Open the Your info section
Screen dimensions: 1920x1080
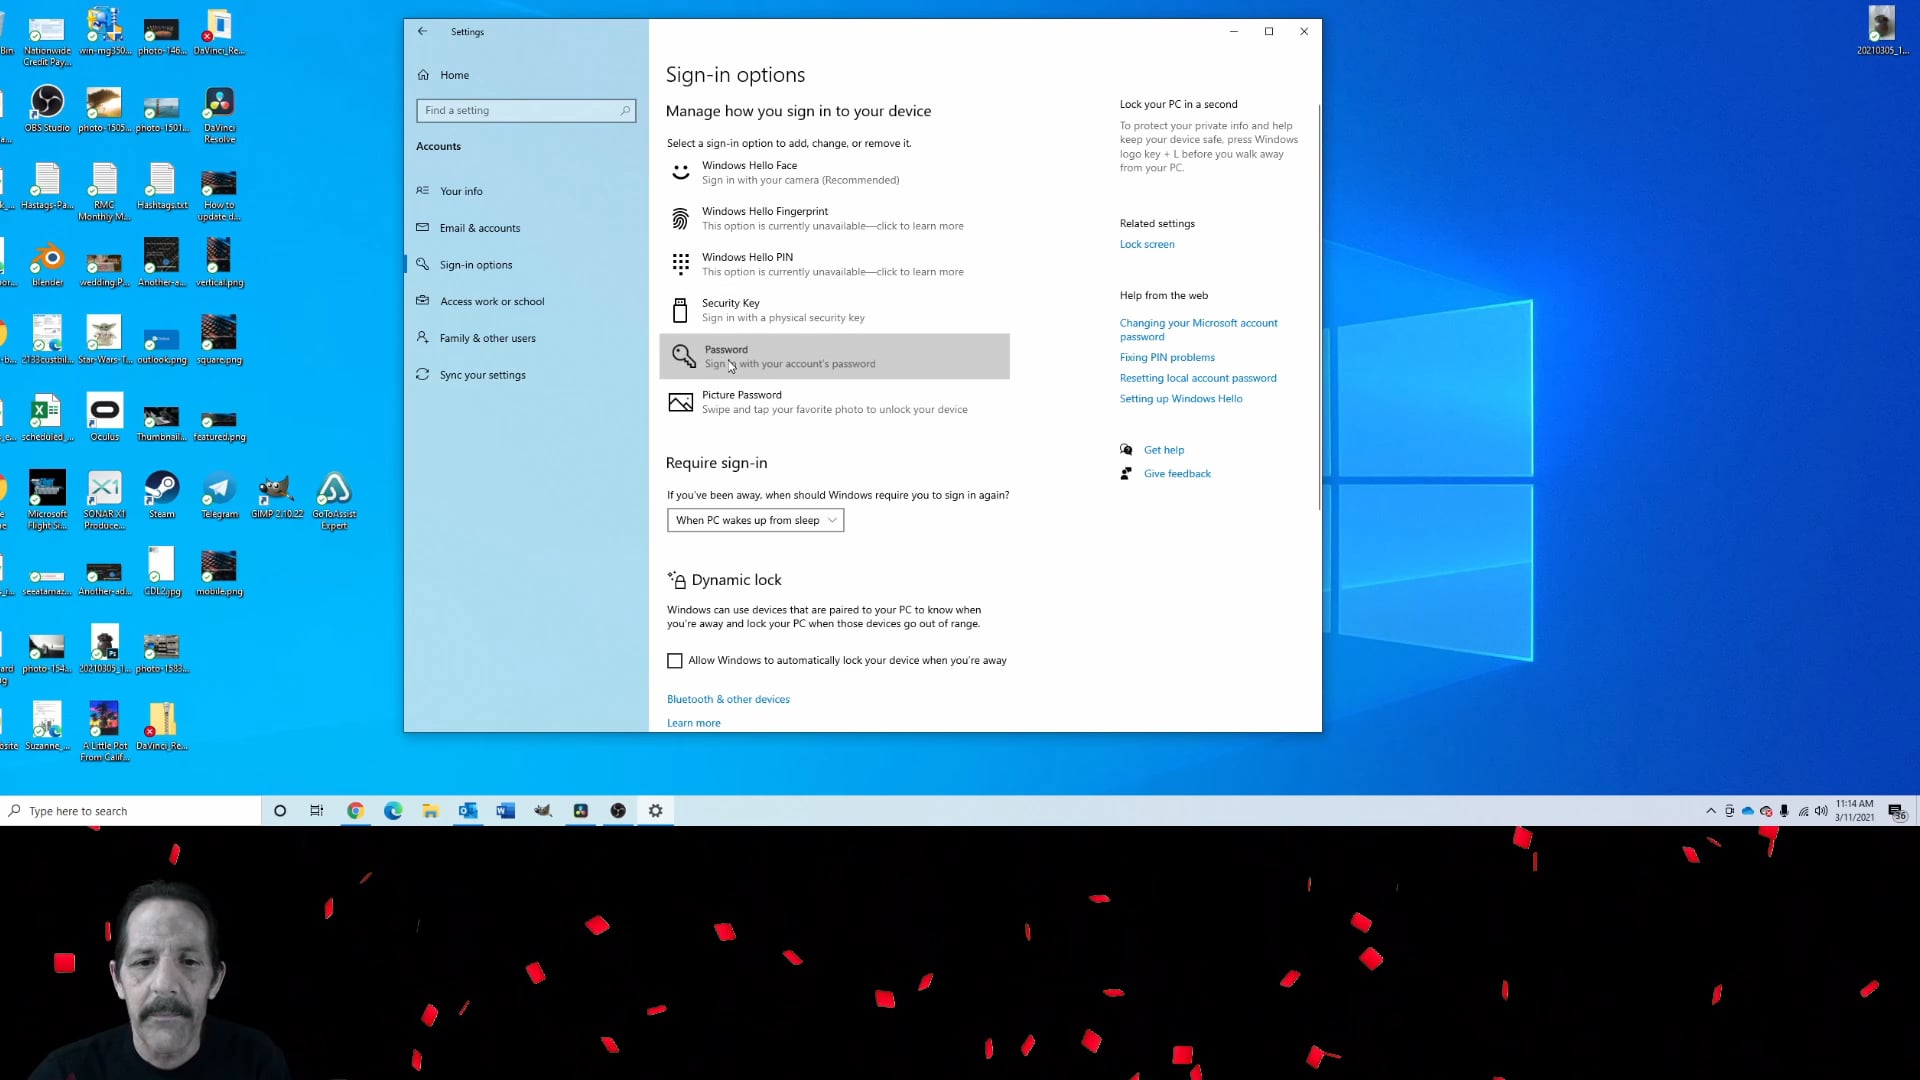(x=462, y=190)
